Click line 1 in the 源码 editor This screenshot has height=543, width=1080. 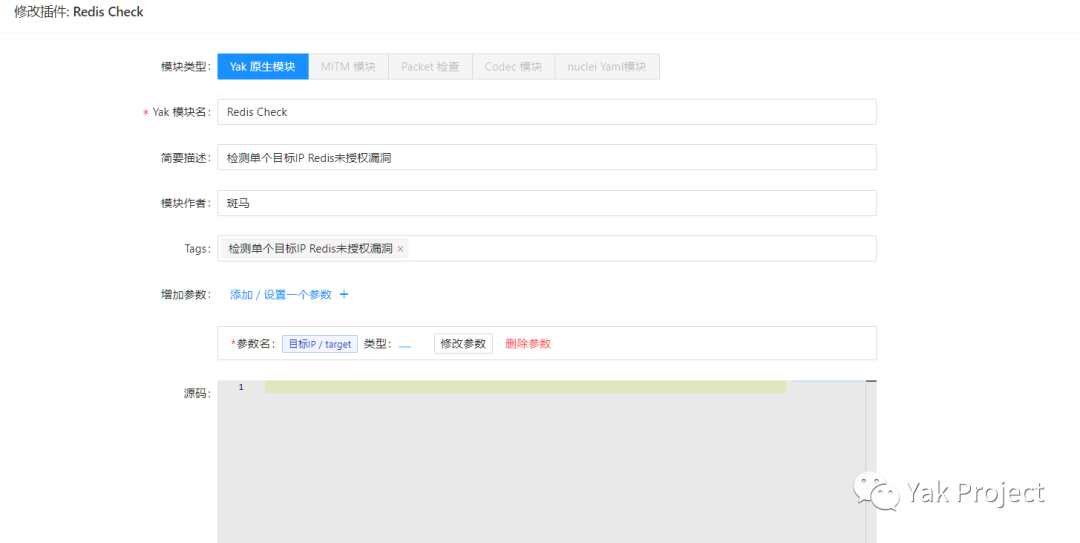pyautogui.click(x=525, y=387)
